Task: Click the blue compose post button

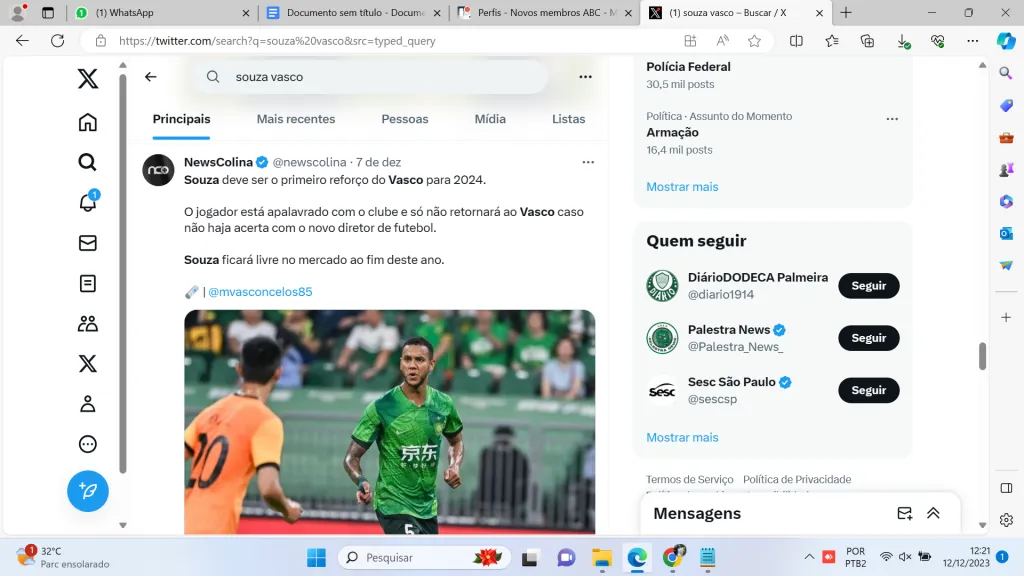Action: [88, 491]
